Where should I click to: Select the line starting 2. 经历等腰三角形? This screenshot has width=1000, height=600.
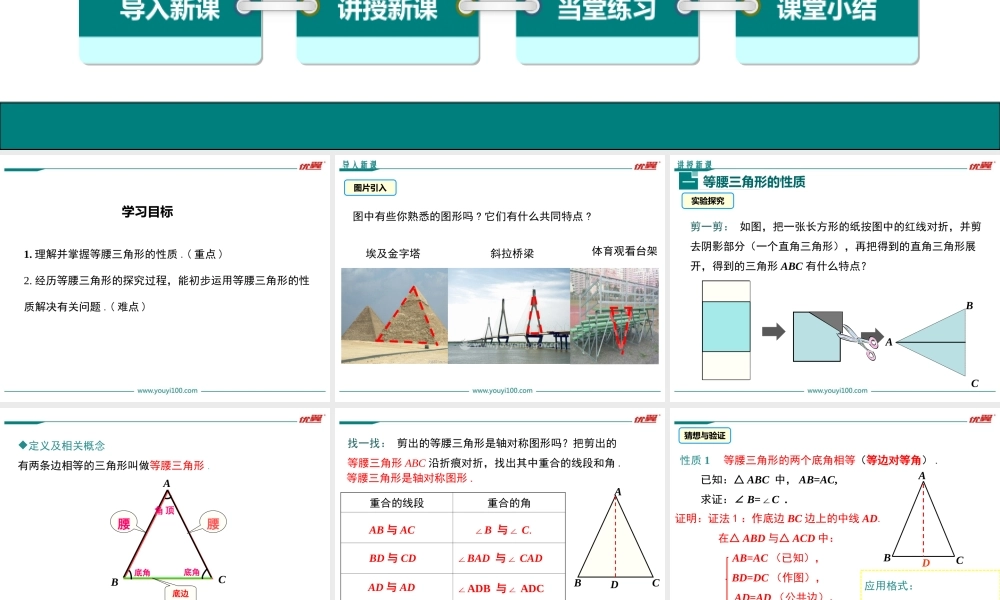[x=167, y=281]
